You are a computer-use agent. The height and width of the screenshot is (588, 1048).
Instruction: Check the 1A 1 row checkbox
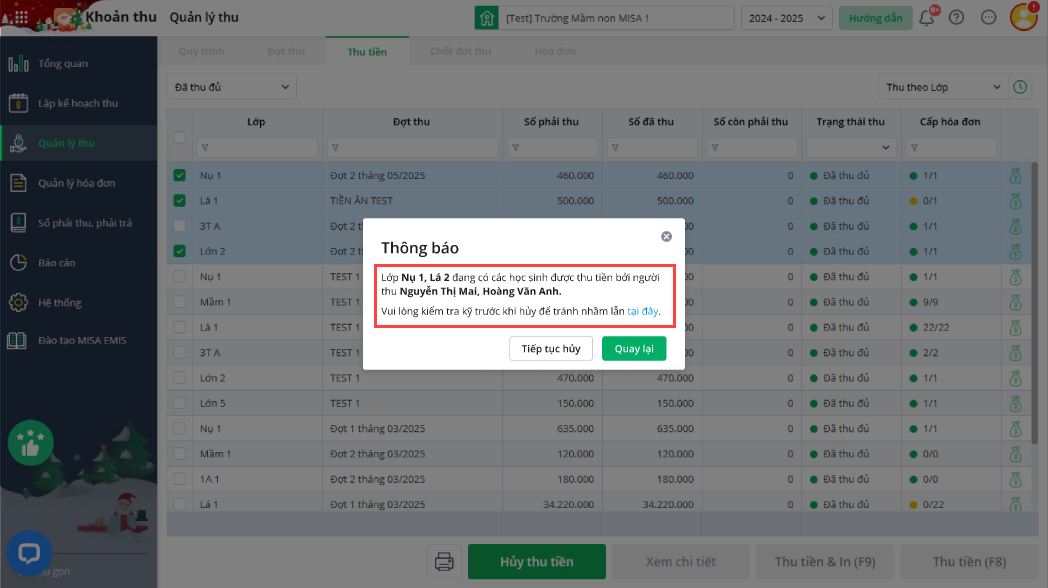coord(179,479)
